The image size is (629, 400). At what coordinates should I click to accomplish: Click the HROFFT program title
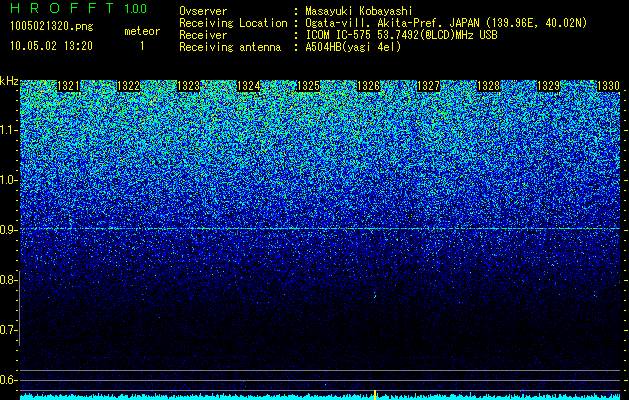(x=62, y=8)
